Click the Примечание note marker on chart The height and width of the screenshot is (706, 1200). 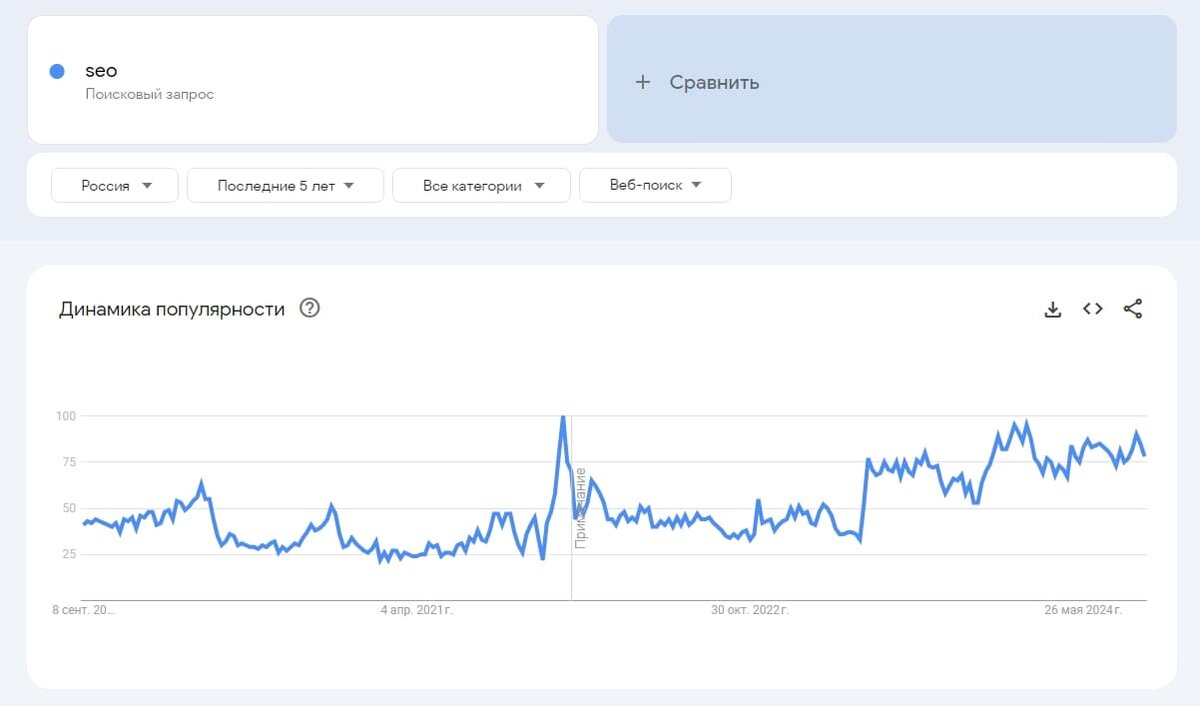580,508
